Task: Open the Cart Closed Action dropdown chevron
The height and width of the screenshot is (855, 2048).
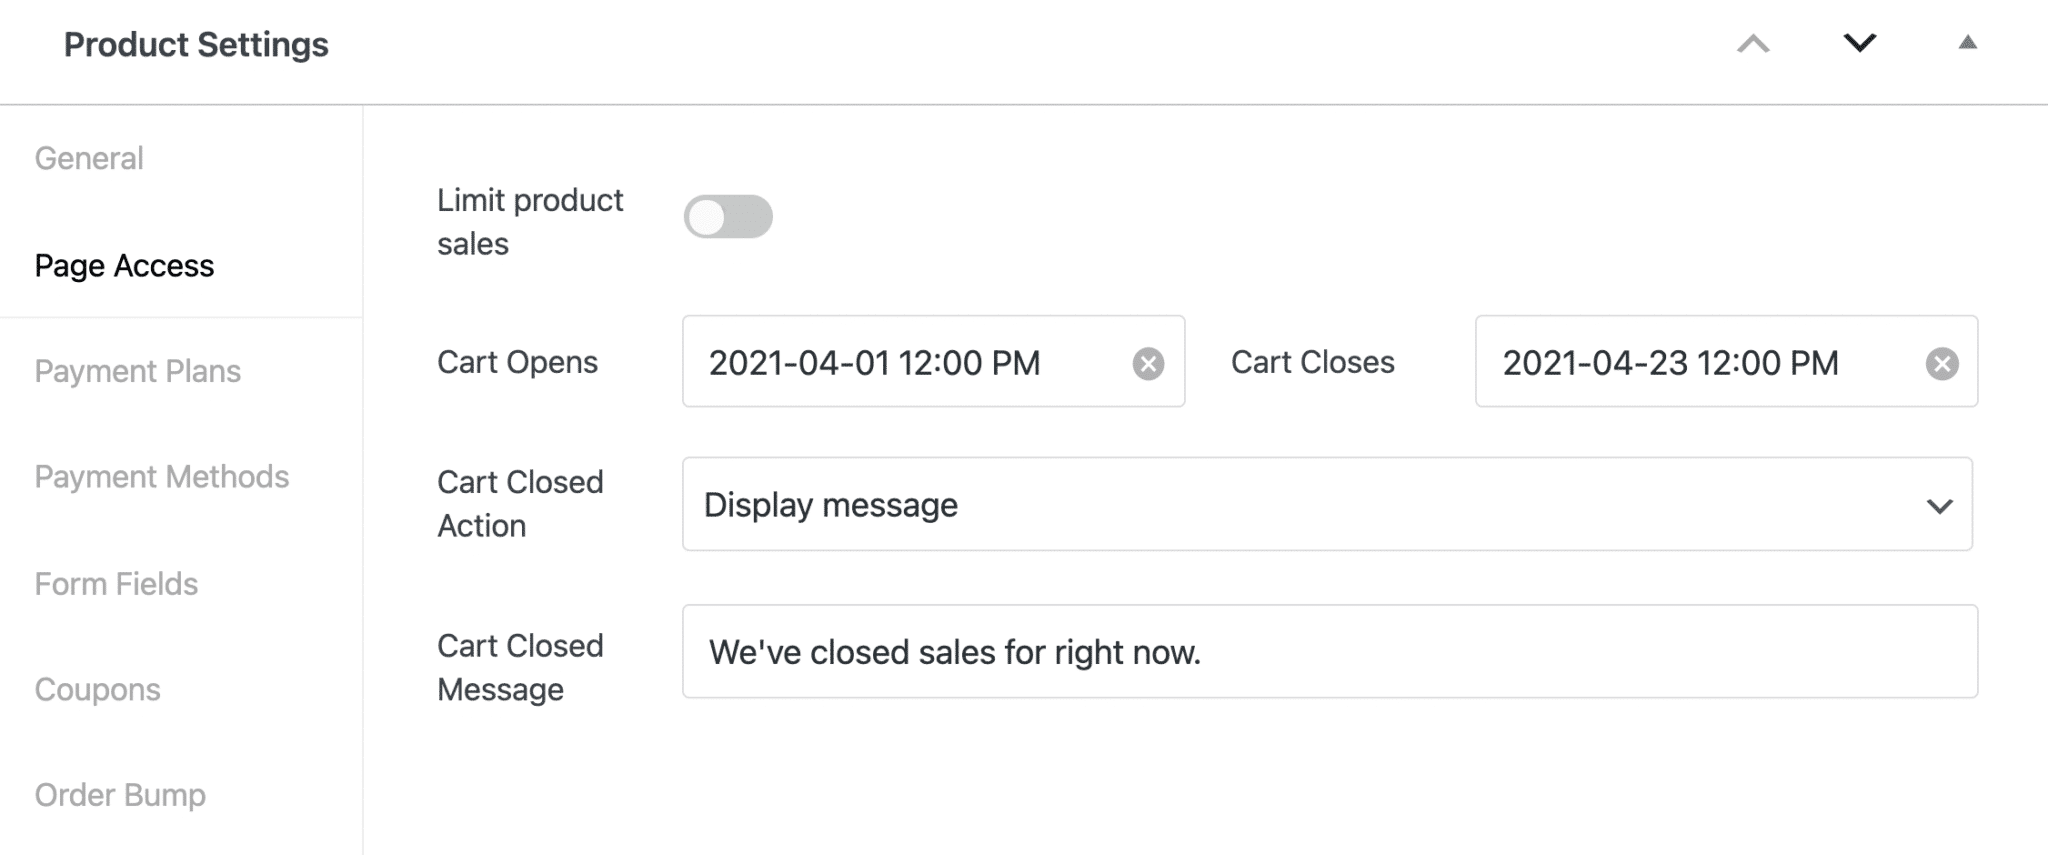Action: (x=1938, y=505)
